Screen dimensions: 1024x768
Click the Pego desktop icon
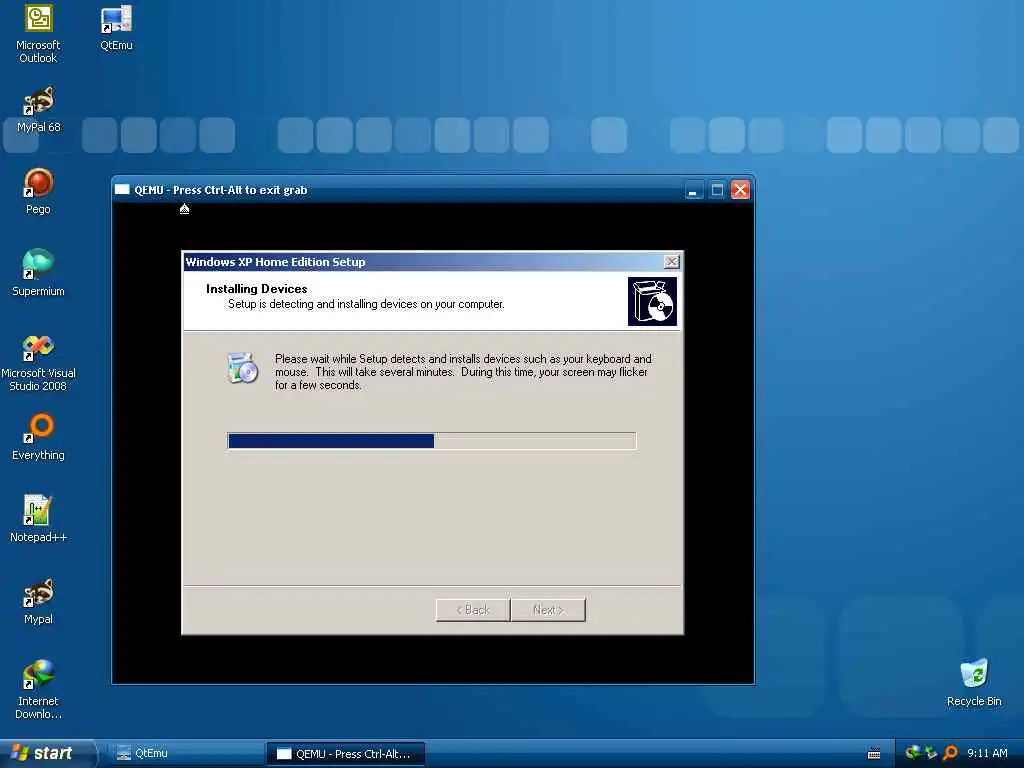(x=38, y=191)
